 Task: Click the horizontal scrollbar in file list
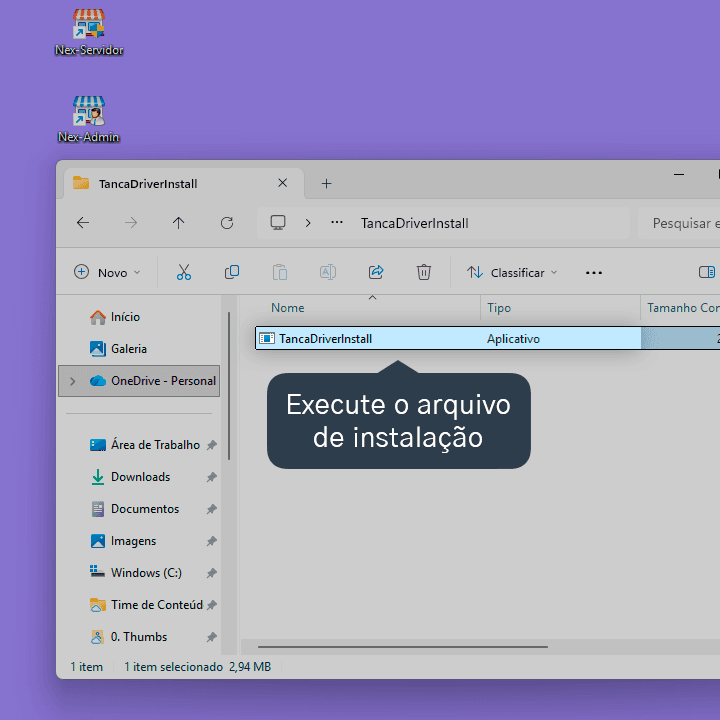pyautogui.click(x=403, y=647)
